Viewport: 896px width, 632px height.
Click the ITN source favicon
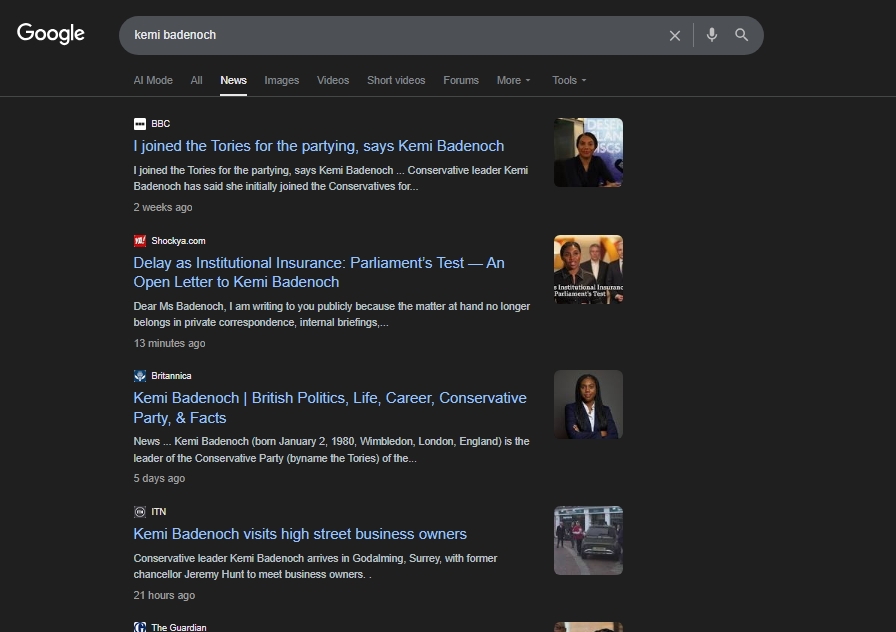(x=140, y=512)
